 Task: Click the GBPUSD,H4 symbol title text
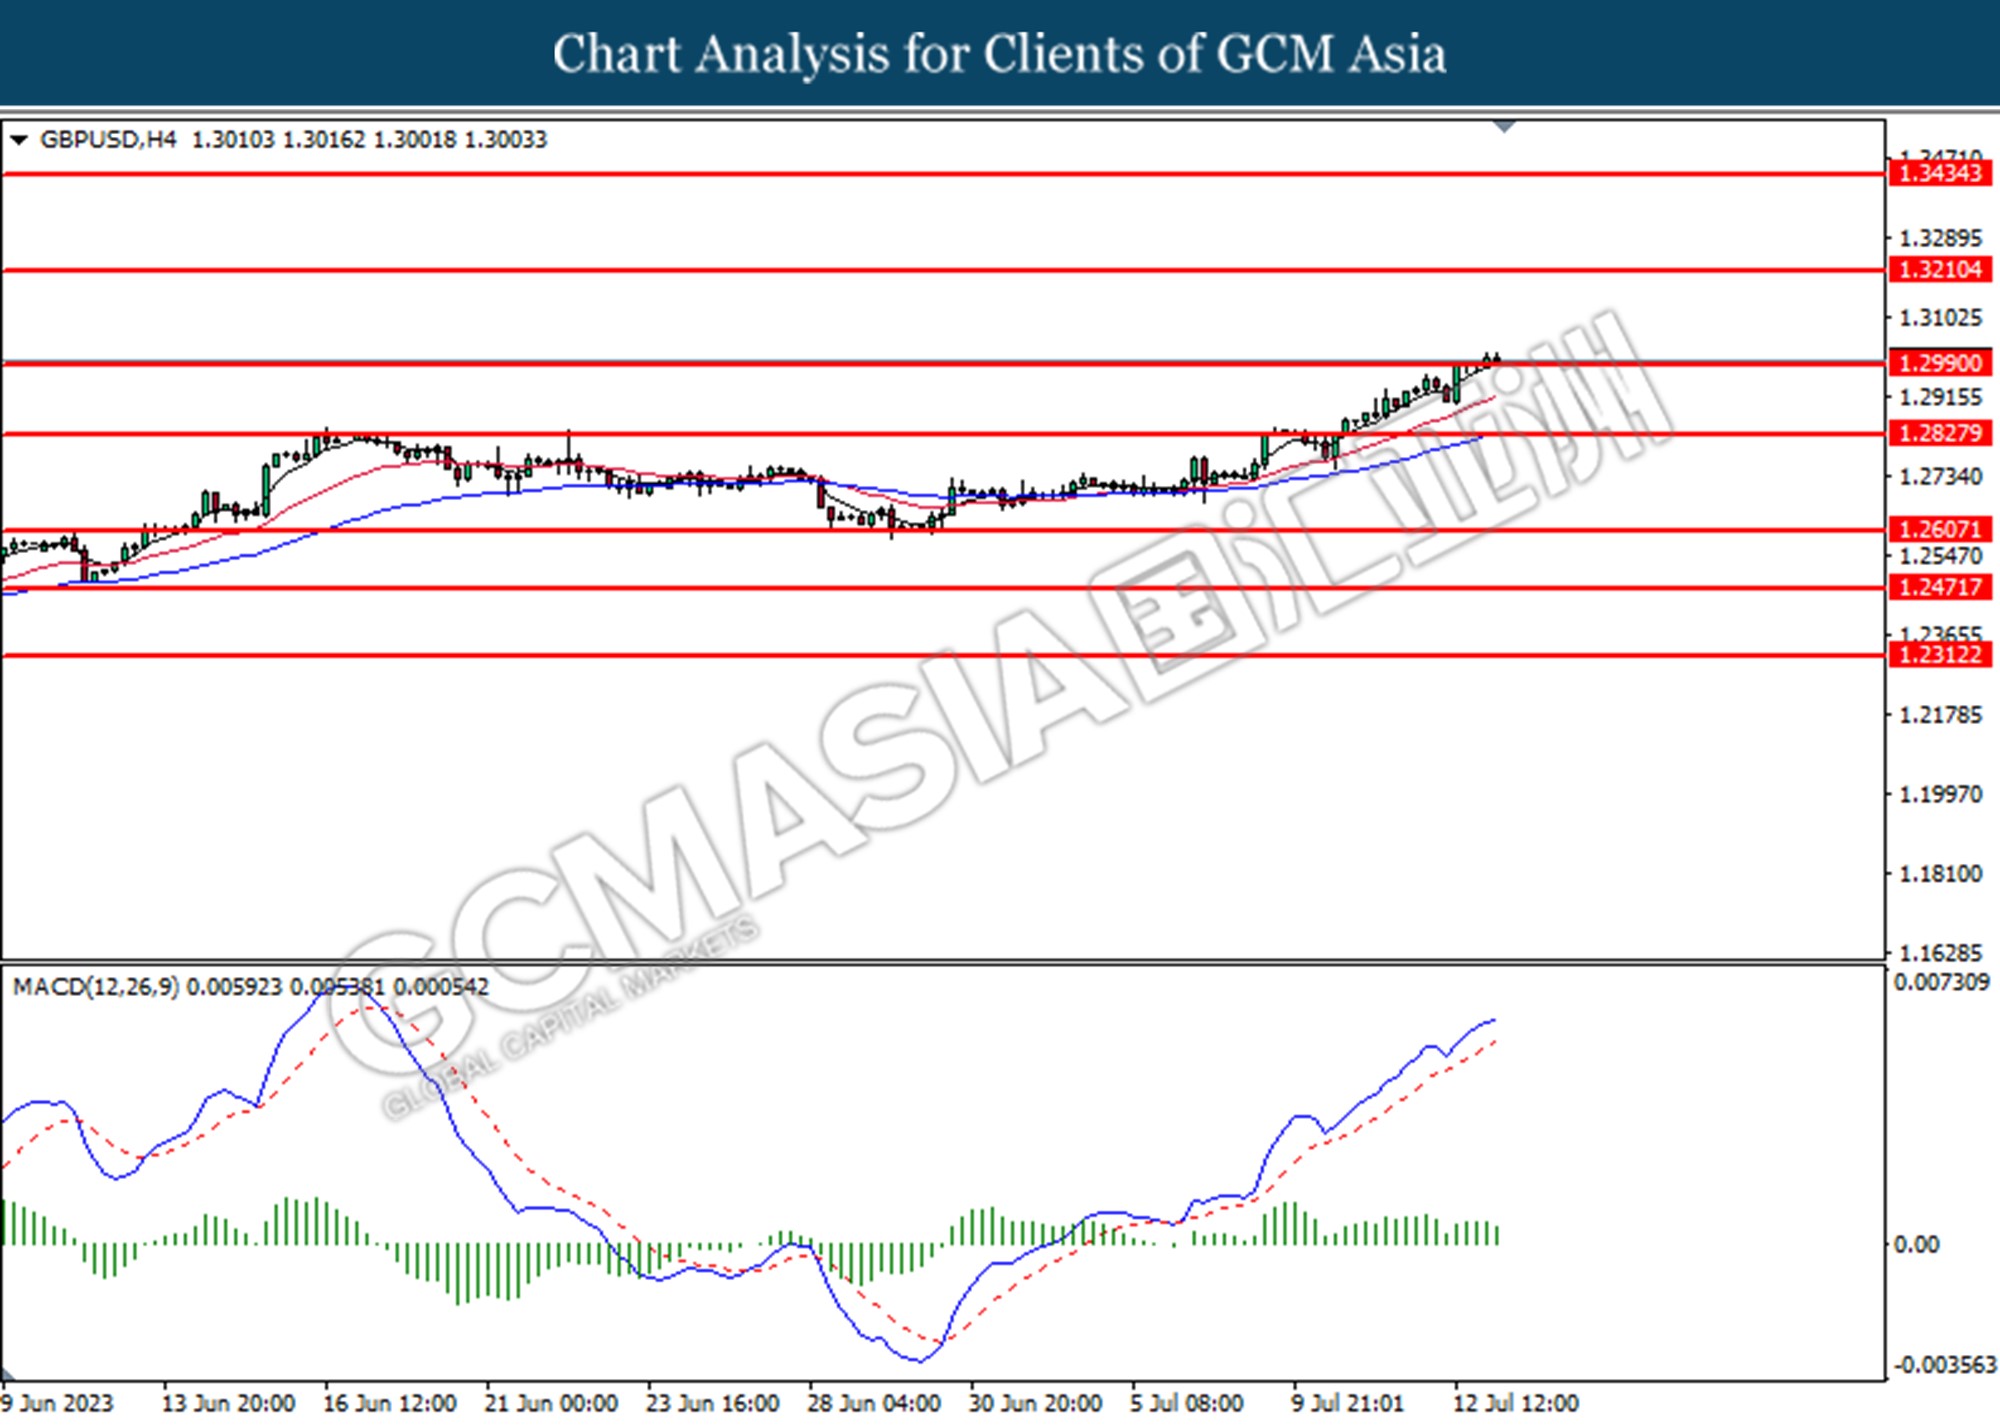click(108, 140)
